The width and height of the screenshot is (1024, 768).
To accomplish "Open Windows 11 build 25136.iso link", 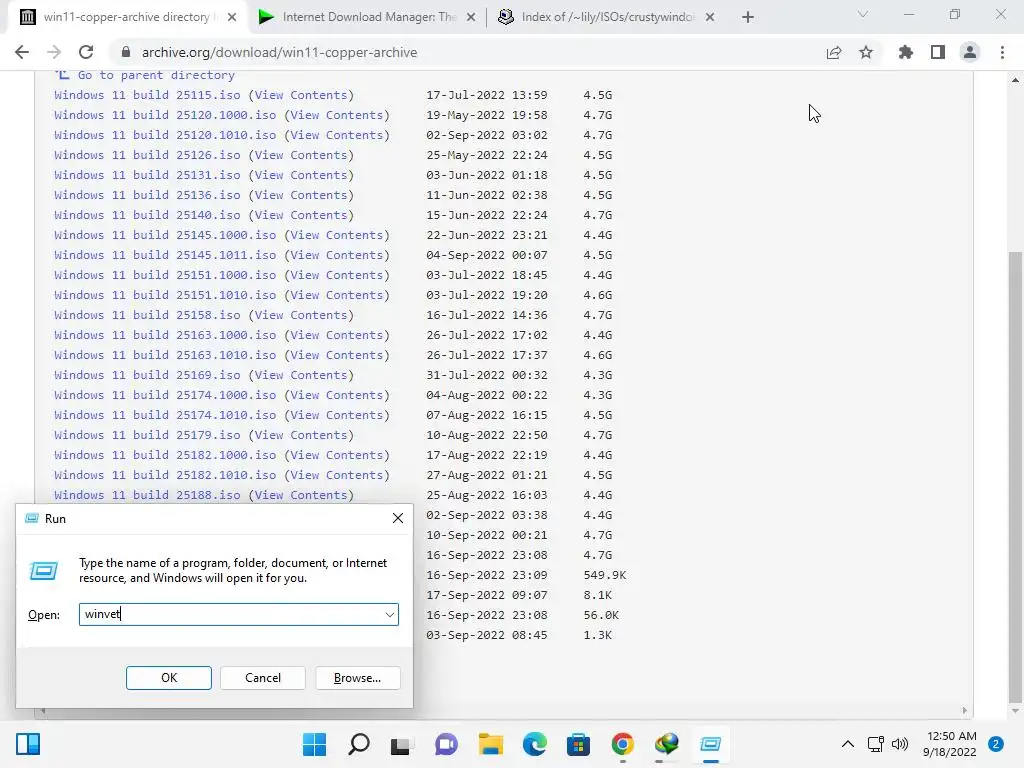I will 147,195.
